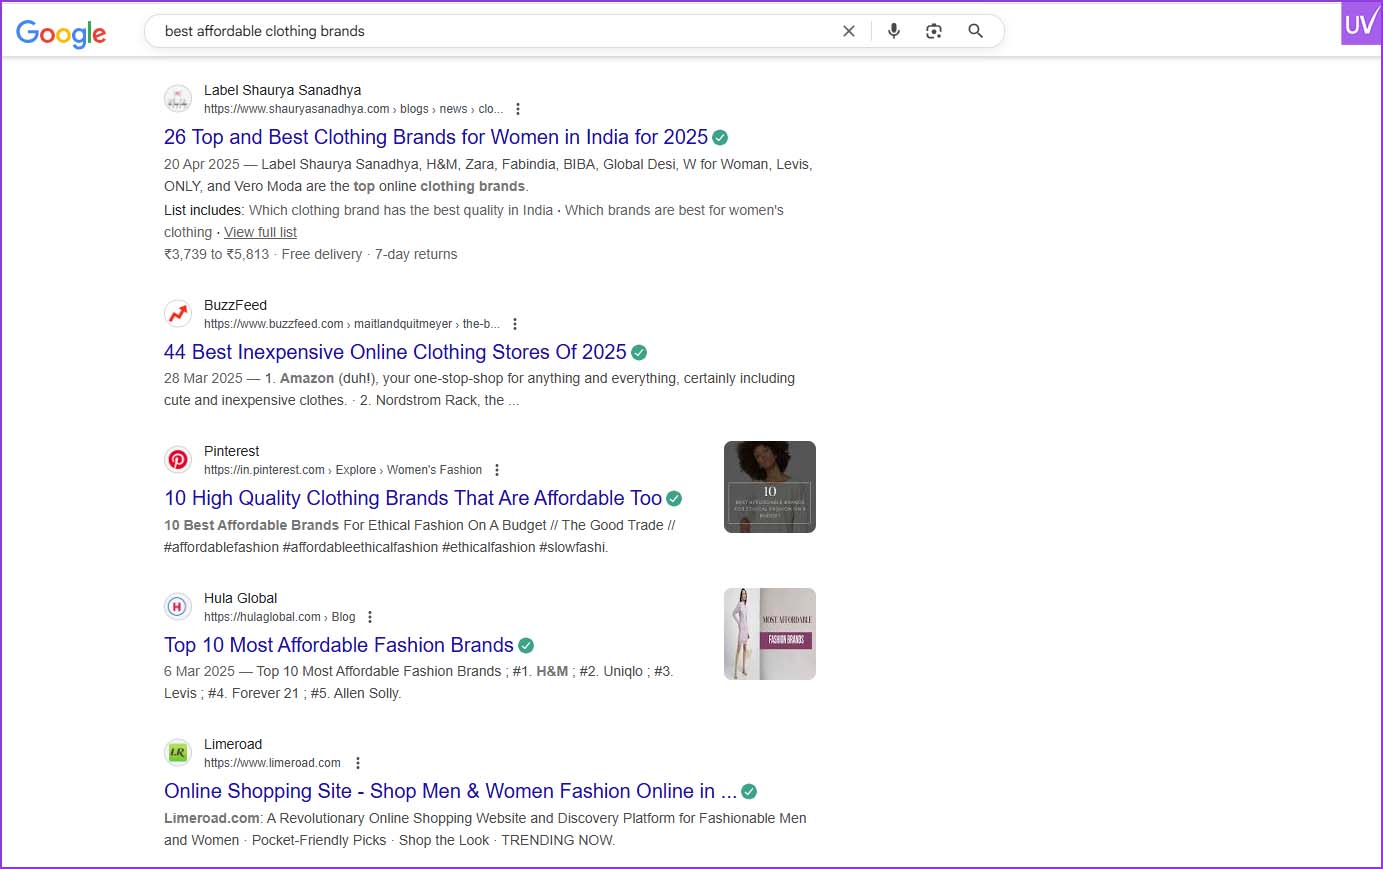Click green verified badge beside Online Shopping Site result

(x=749, y=792)
